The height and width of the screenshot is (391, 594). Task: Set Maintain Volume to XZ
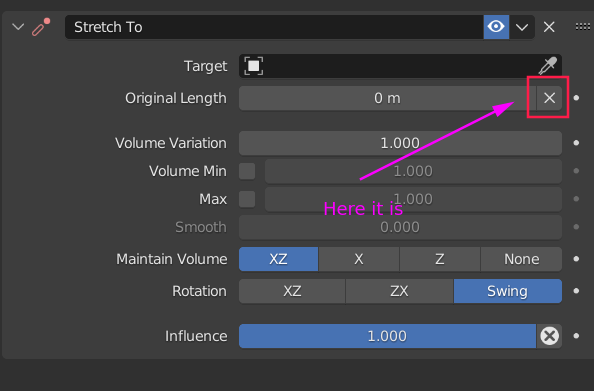point(278,259)
